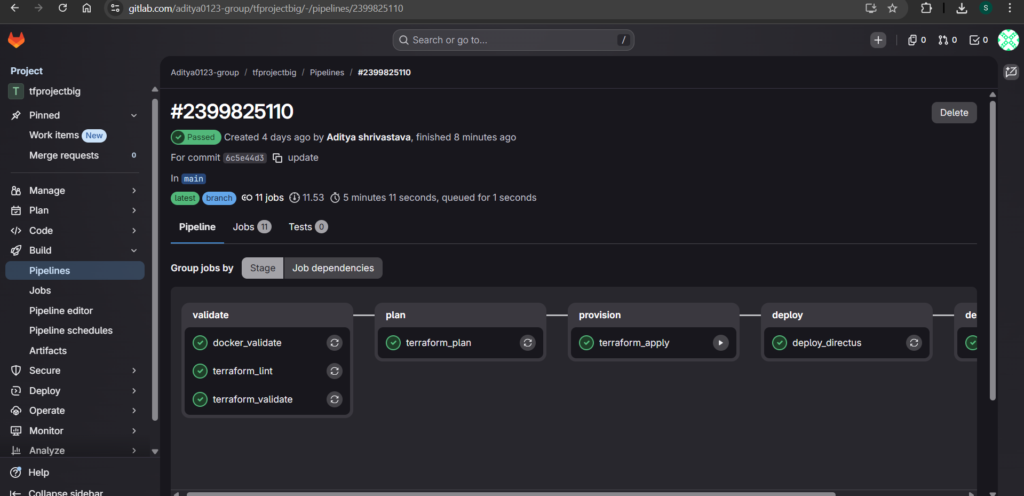Open assigned merge requests icon in header
Image resolution: width=1024 pixels, height=496 pixels.
(946, 40)
